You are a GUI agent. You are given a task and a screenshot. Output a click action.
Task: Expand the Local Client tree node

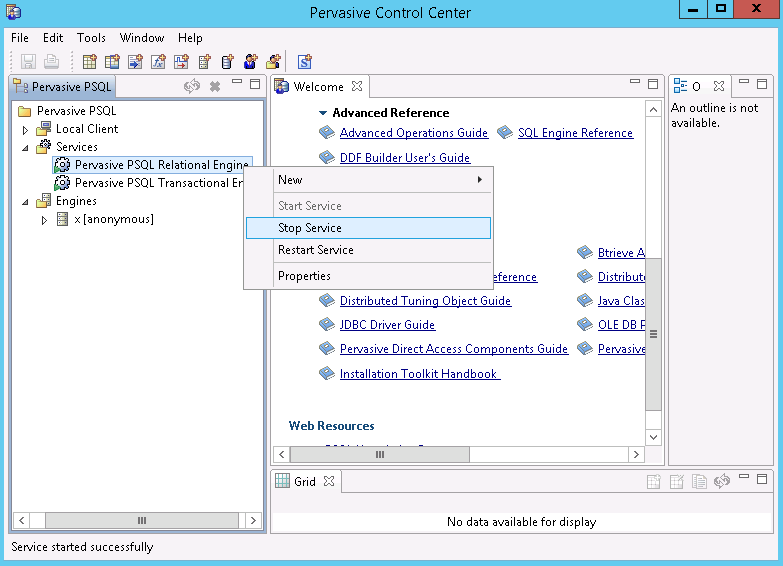(26, 130)
